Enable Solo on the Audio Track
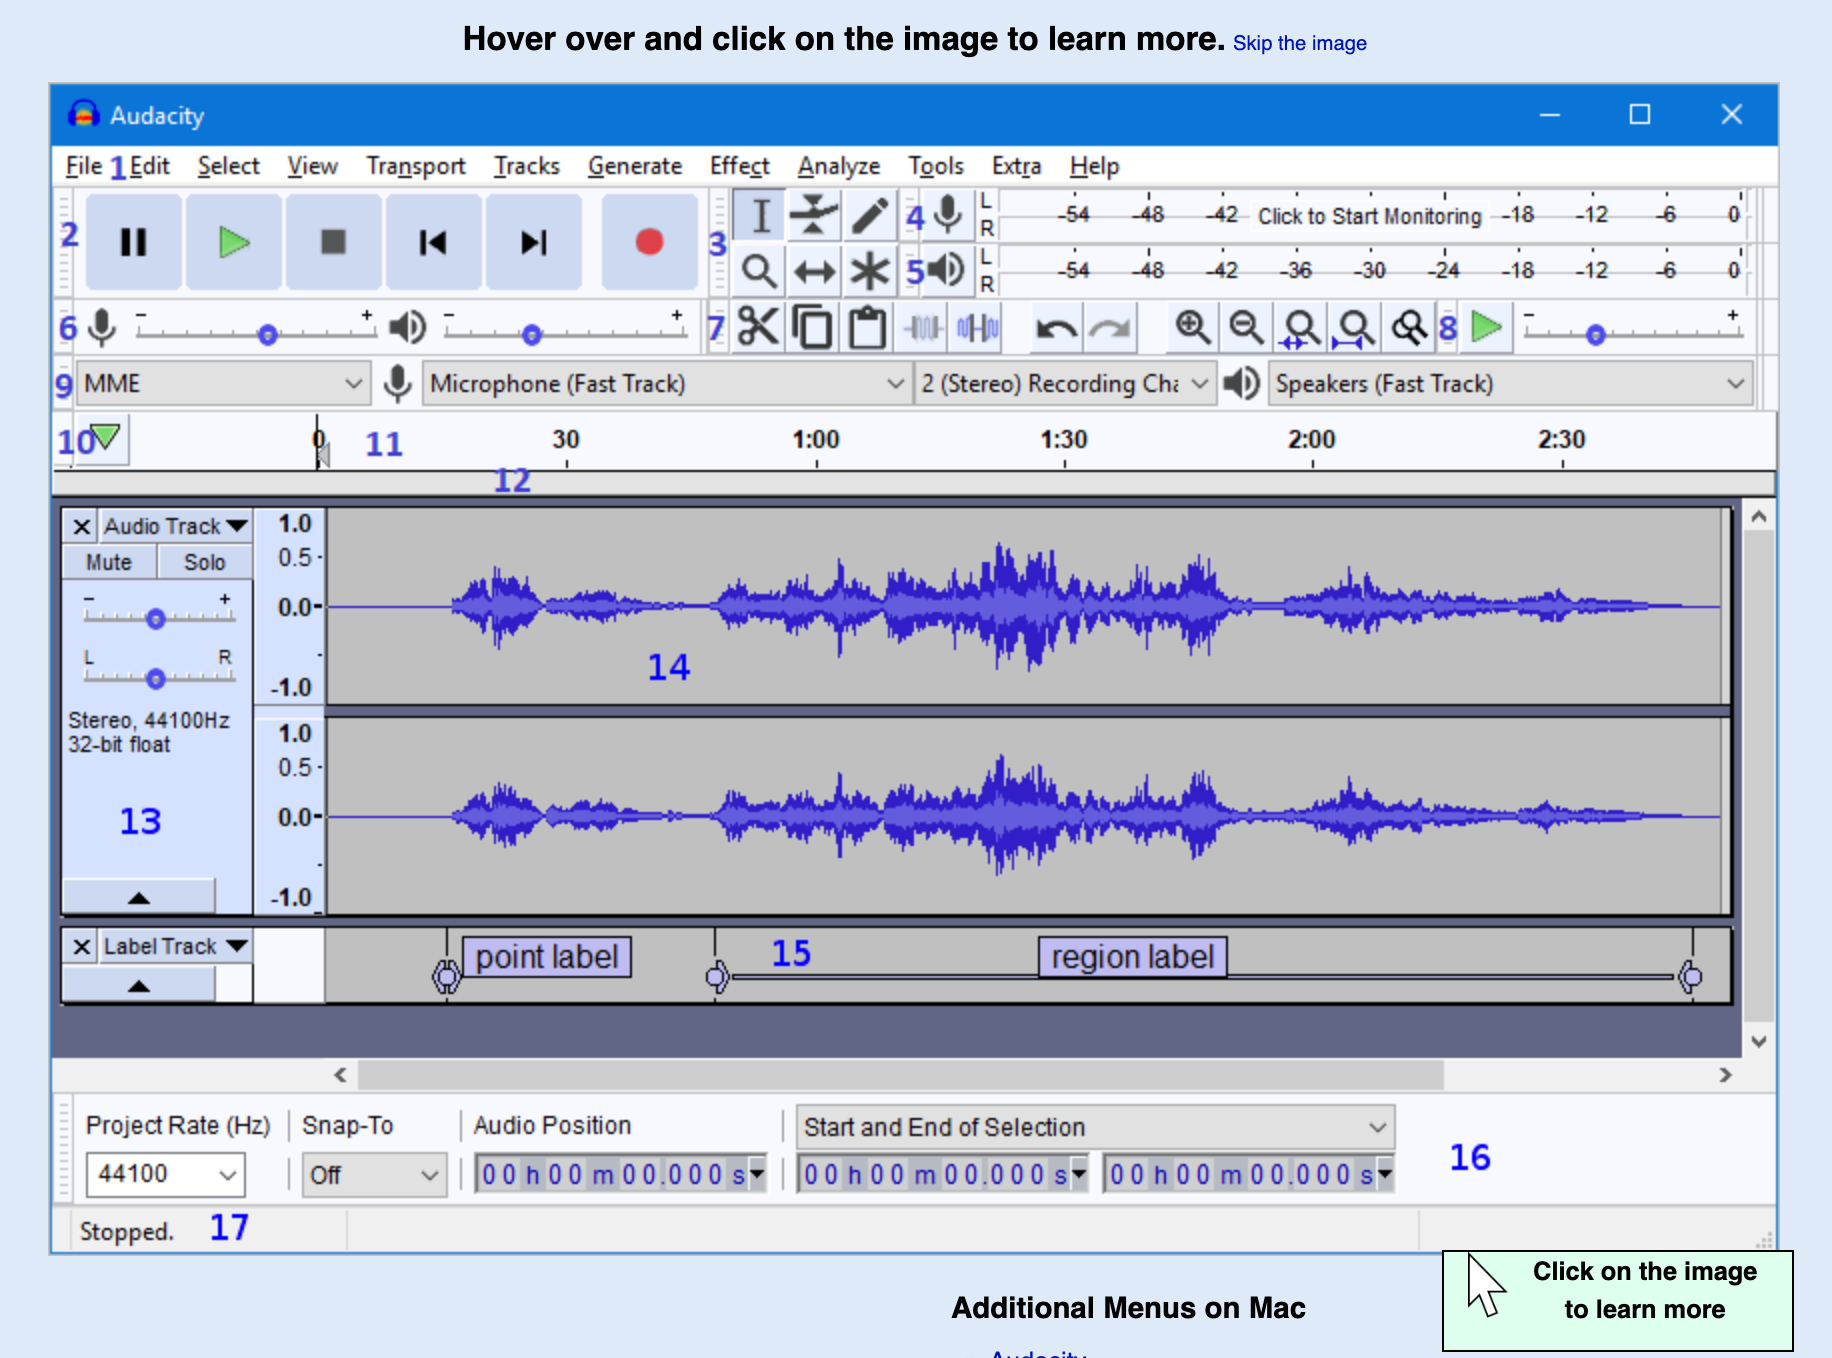 [203, 561]
